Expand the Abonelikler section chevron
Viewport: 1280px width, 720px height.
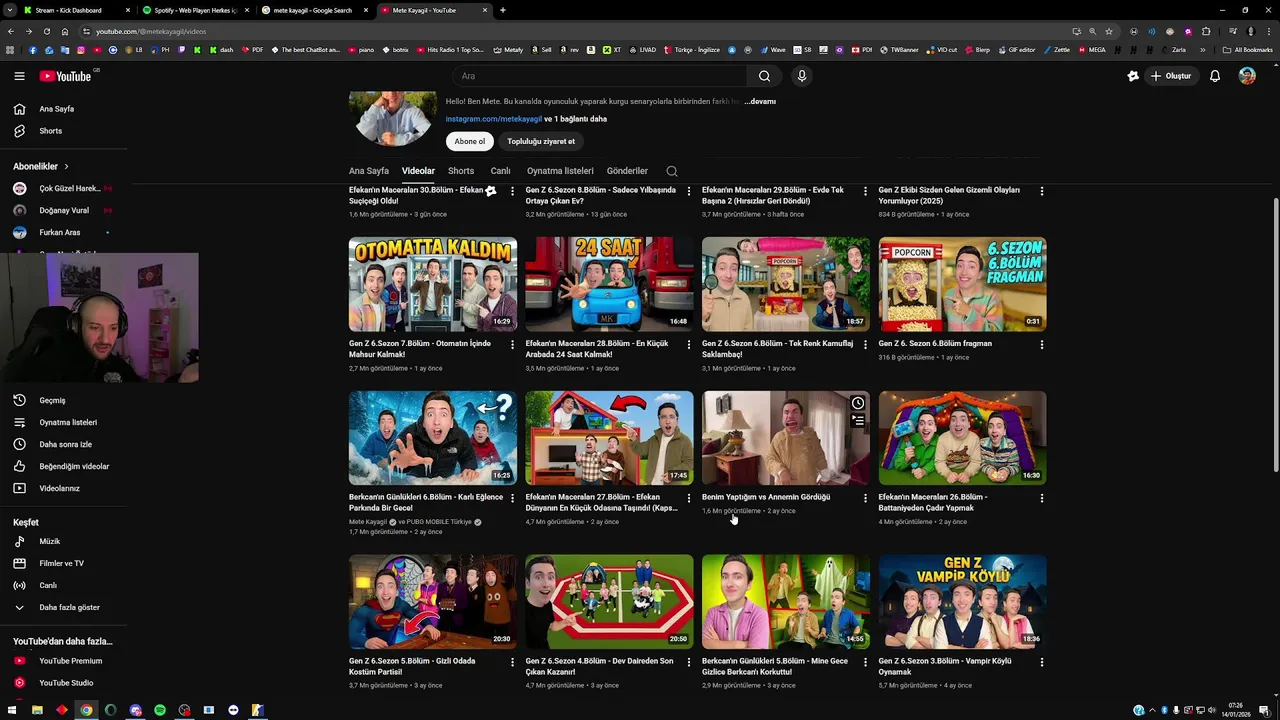66,166
